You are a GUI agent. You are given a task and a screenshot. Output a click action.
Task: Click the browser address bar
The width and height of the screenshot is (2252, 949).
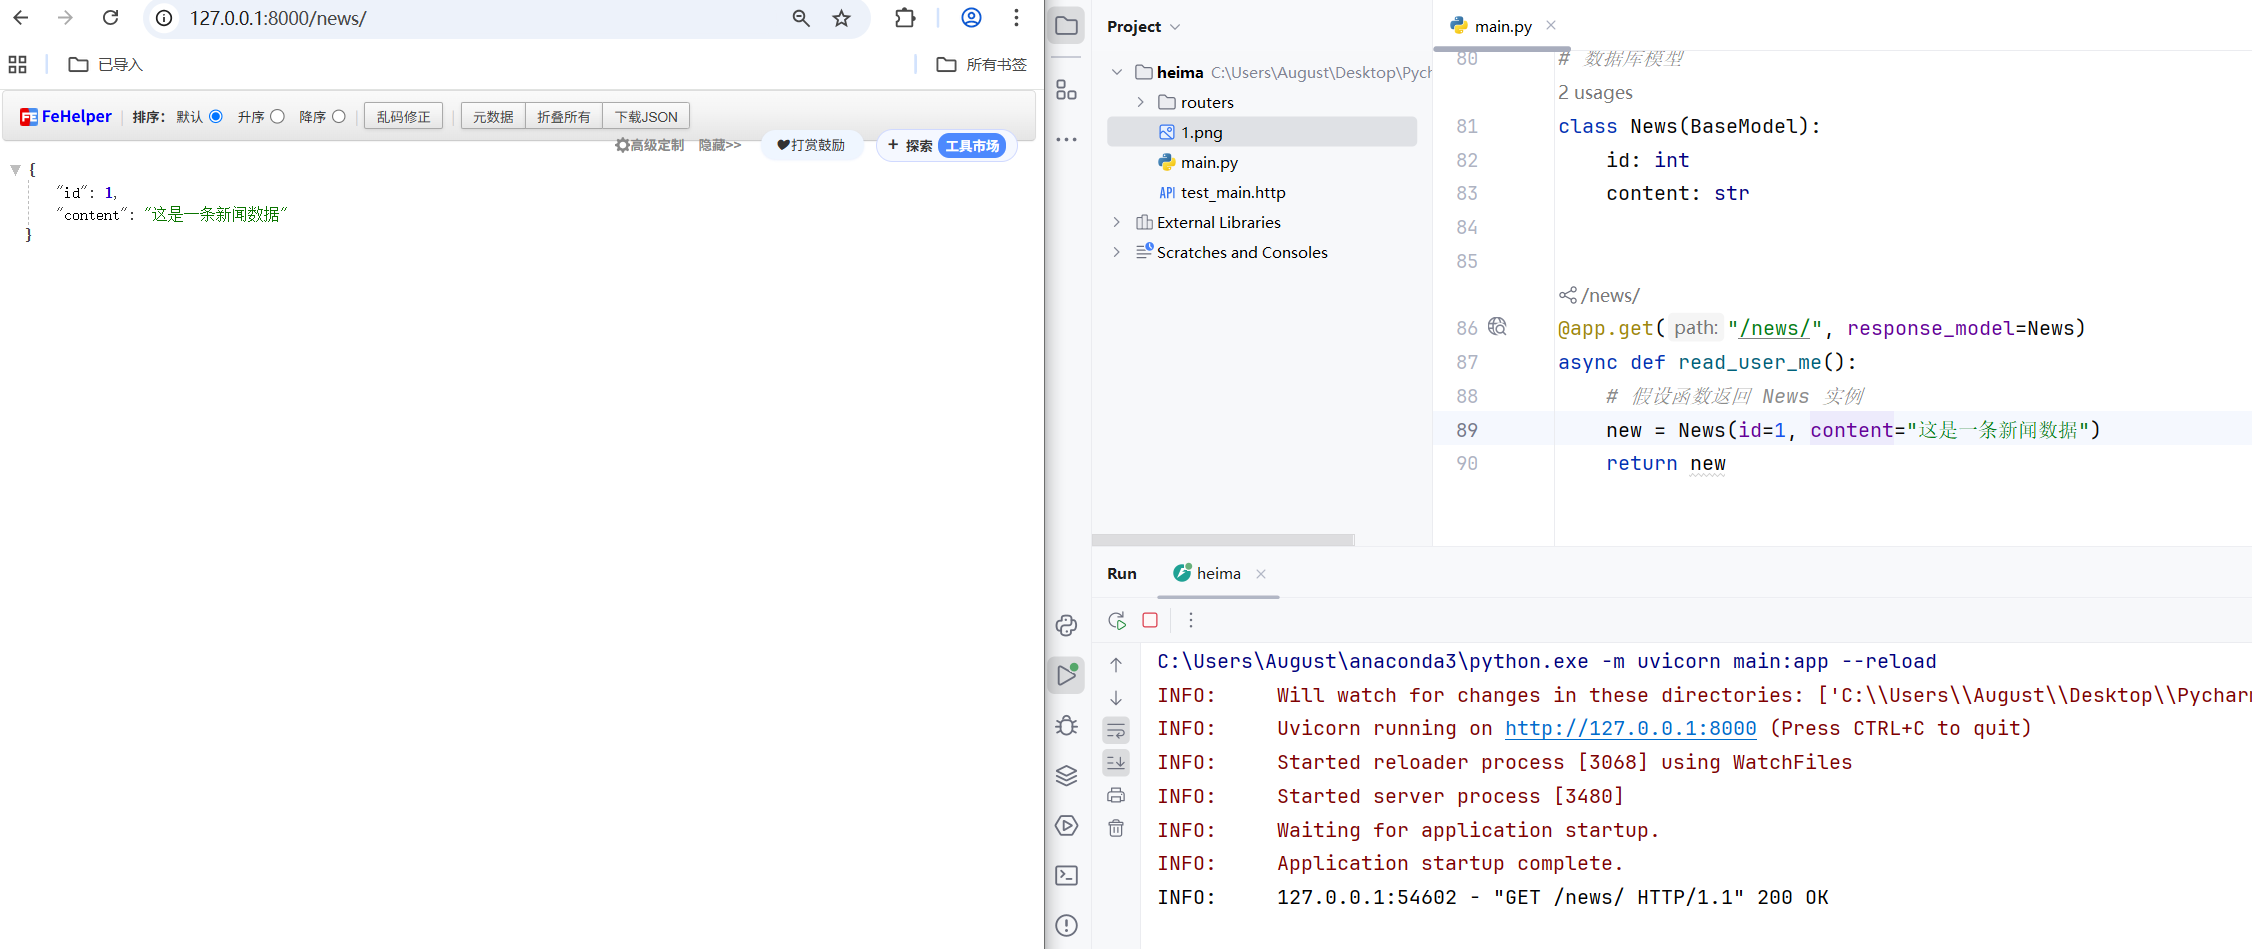click(480, 18)
